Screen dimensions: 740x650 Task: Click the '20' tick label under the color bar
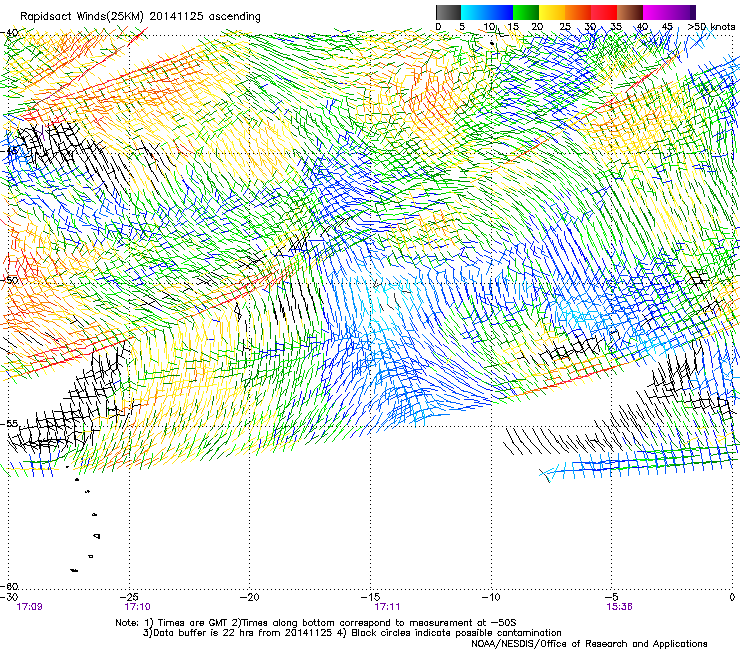(x=538, y=26)
